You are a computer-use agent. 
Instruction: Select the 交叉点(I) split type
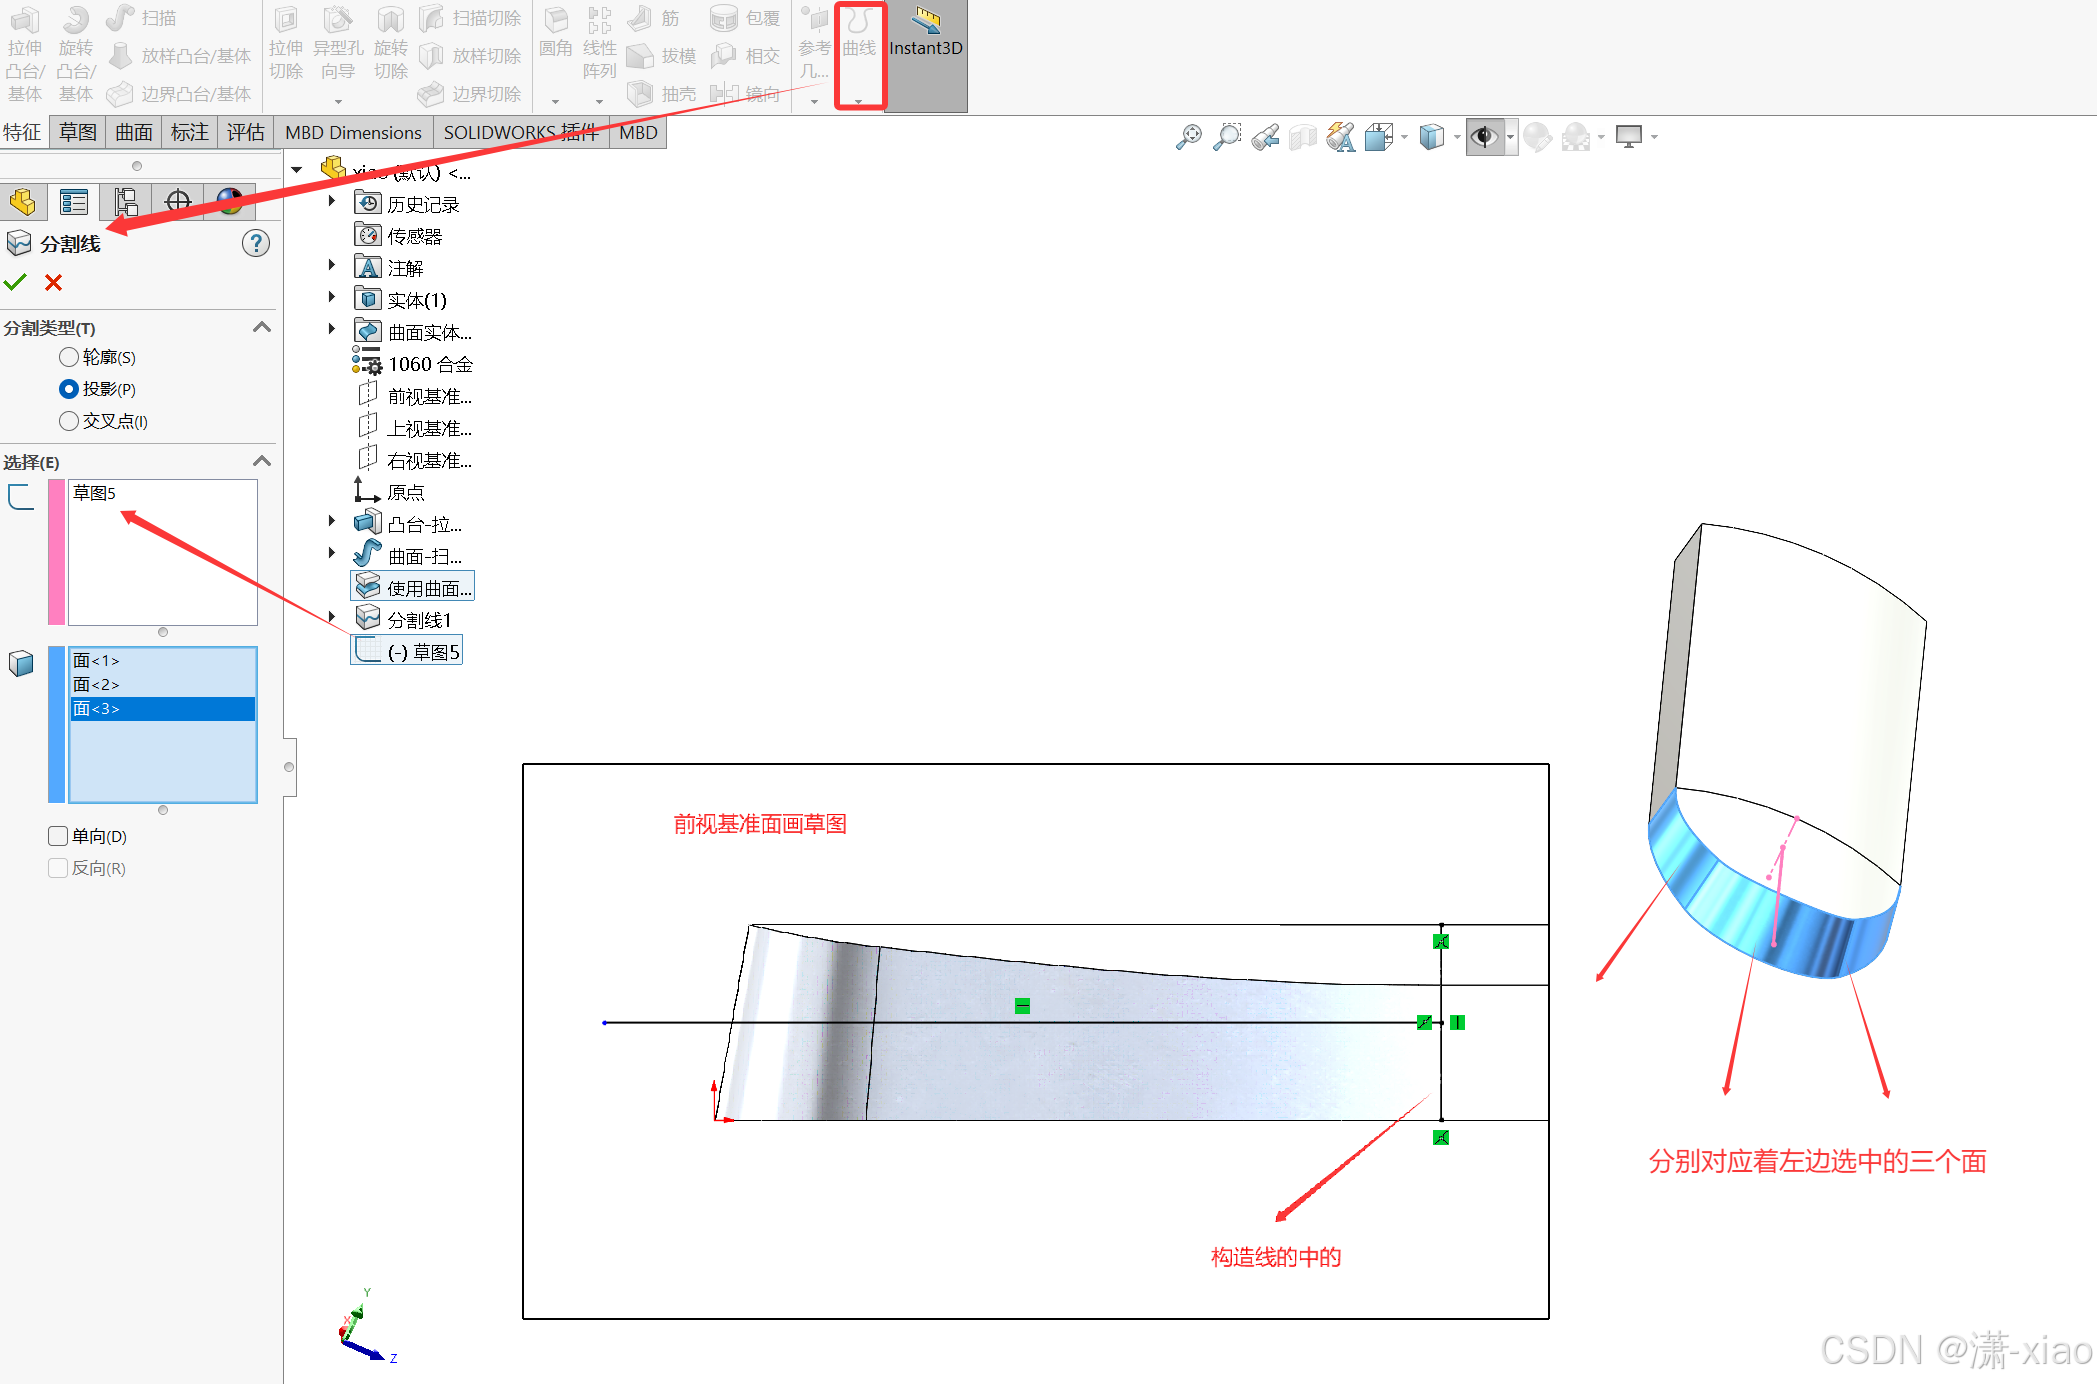[x=69, y=421]
